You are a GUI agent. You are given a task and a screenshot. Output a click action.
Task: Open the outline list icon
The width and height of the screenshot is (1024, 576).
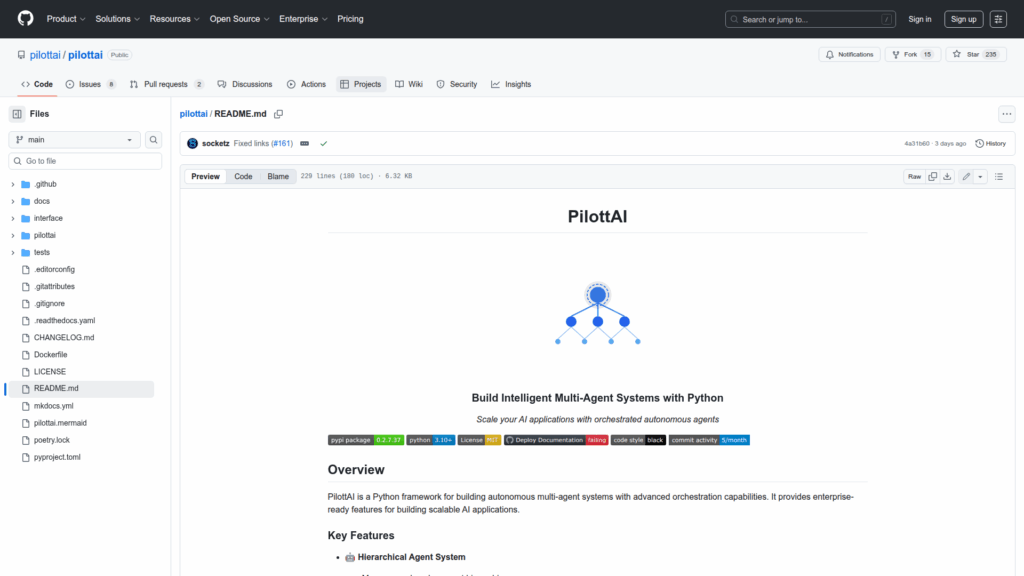[x=999, y=176]
